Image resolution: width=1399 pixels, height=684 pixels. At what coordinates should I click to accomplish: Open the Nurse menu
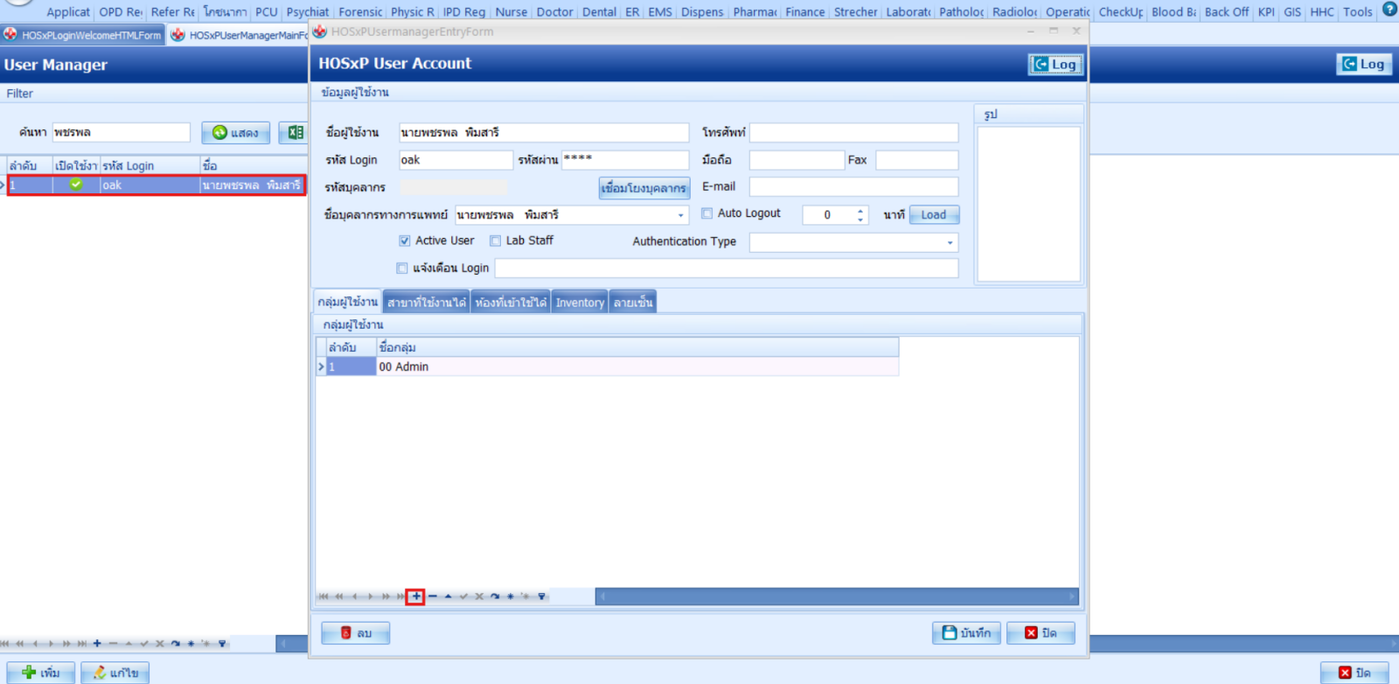pyautogui.click(x=511, y=12)
